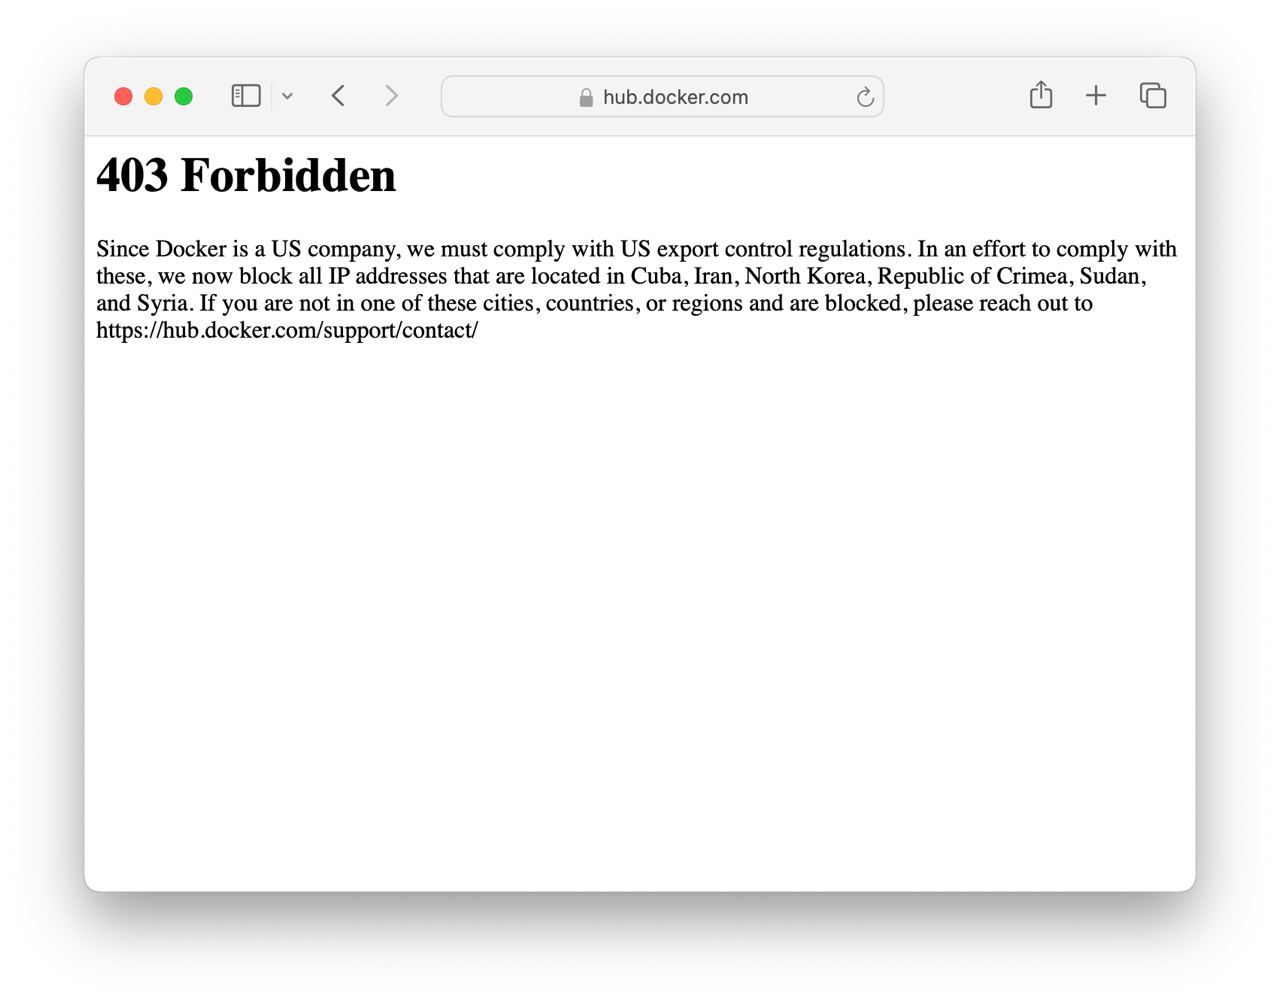Open the Share menu icon
Viewport: 1280px width, 1003px height.
[1041, 95]
